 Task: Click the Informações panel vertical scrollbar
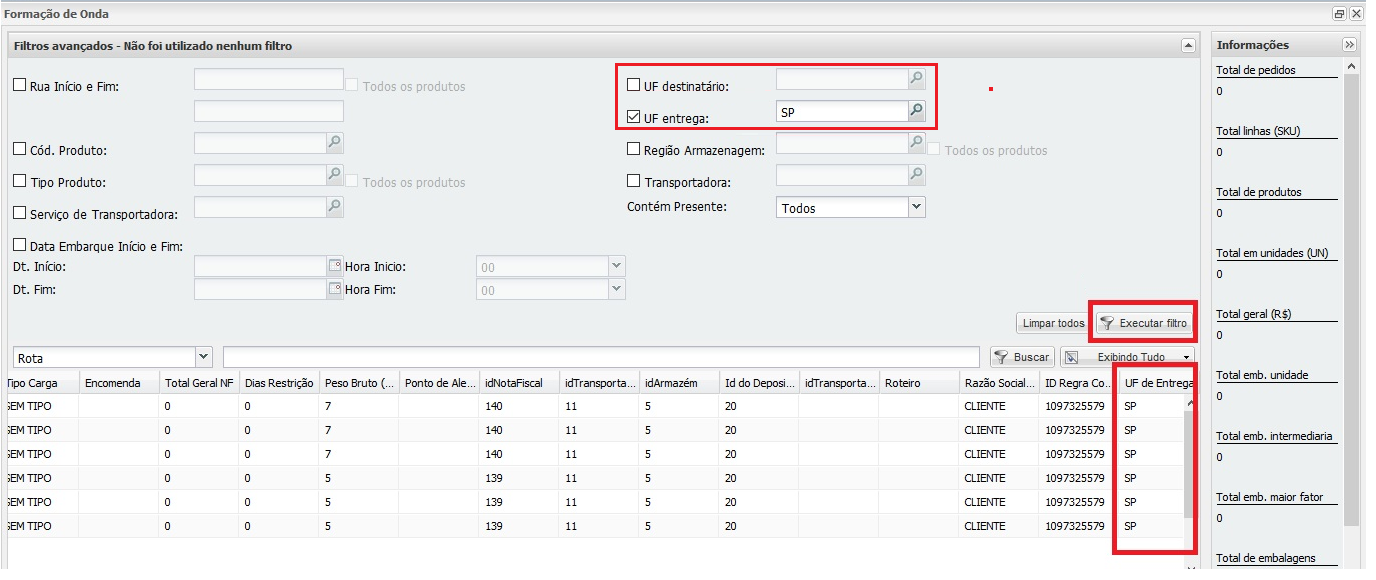click(1351, 300)
